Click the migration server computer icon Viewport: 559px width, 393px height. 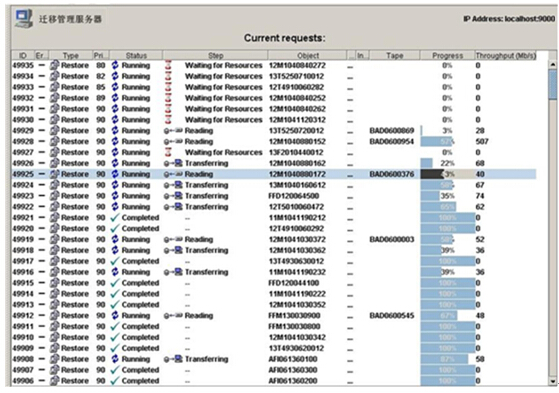coord(24,19)
